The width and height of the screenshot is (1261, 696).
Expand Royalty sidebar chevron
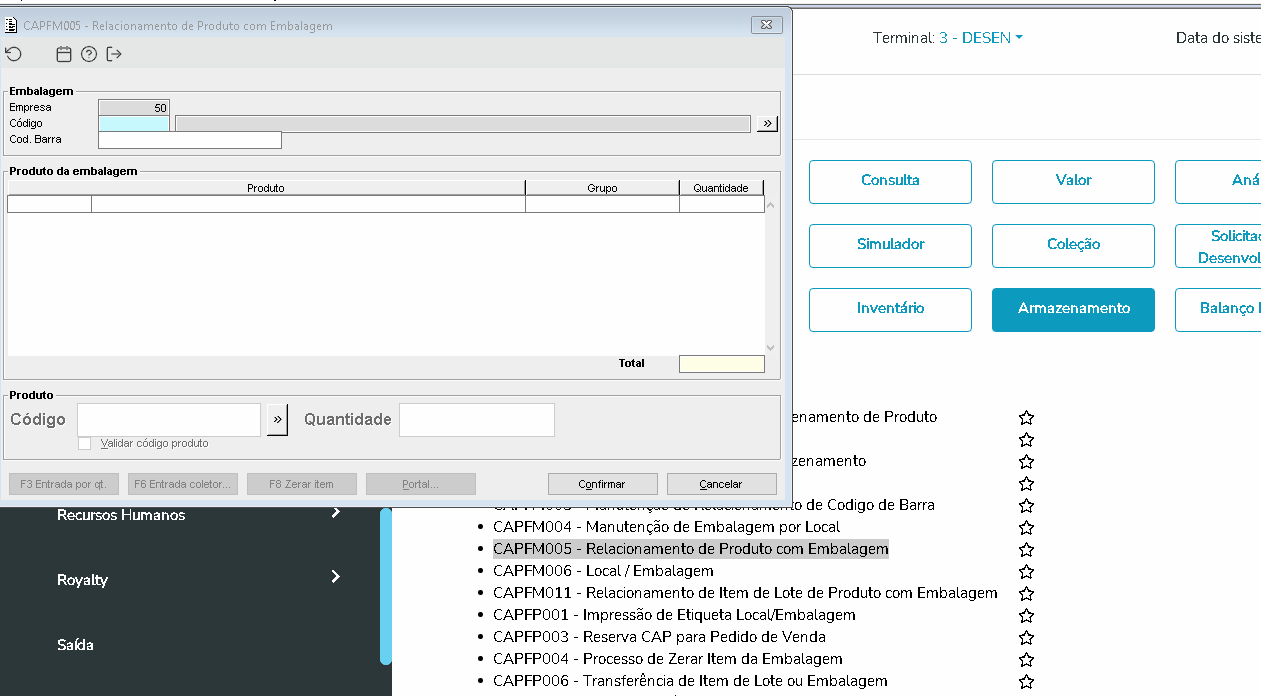pos(336,577)
